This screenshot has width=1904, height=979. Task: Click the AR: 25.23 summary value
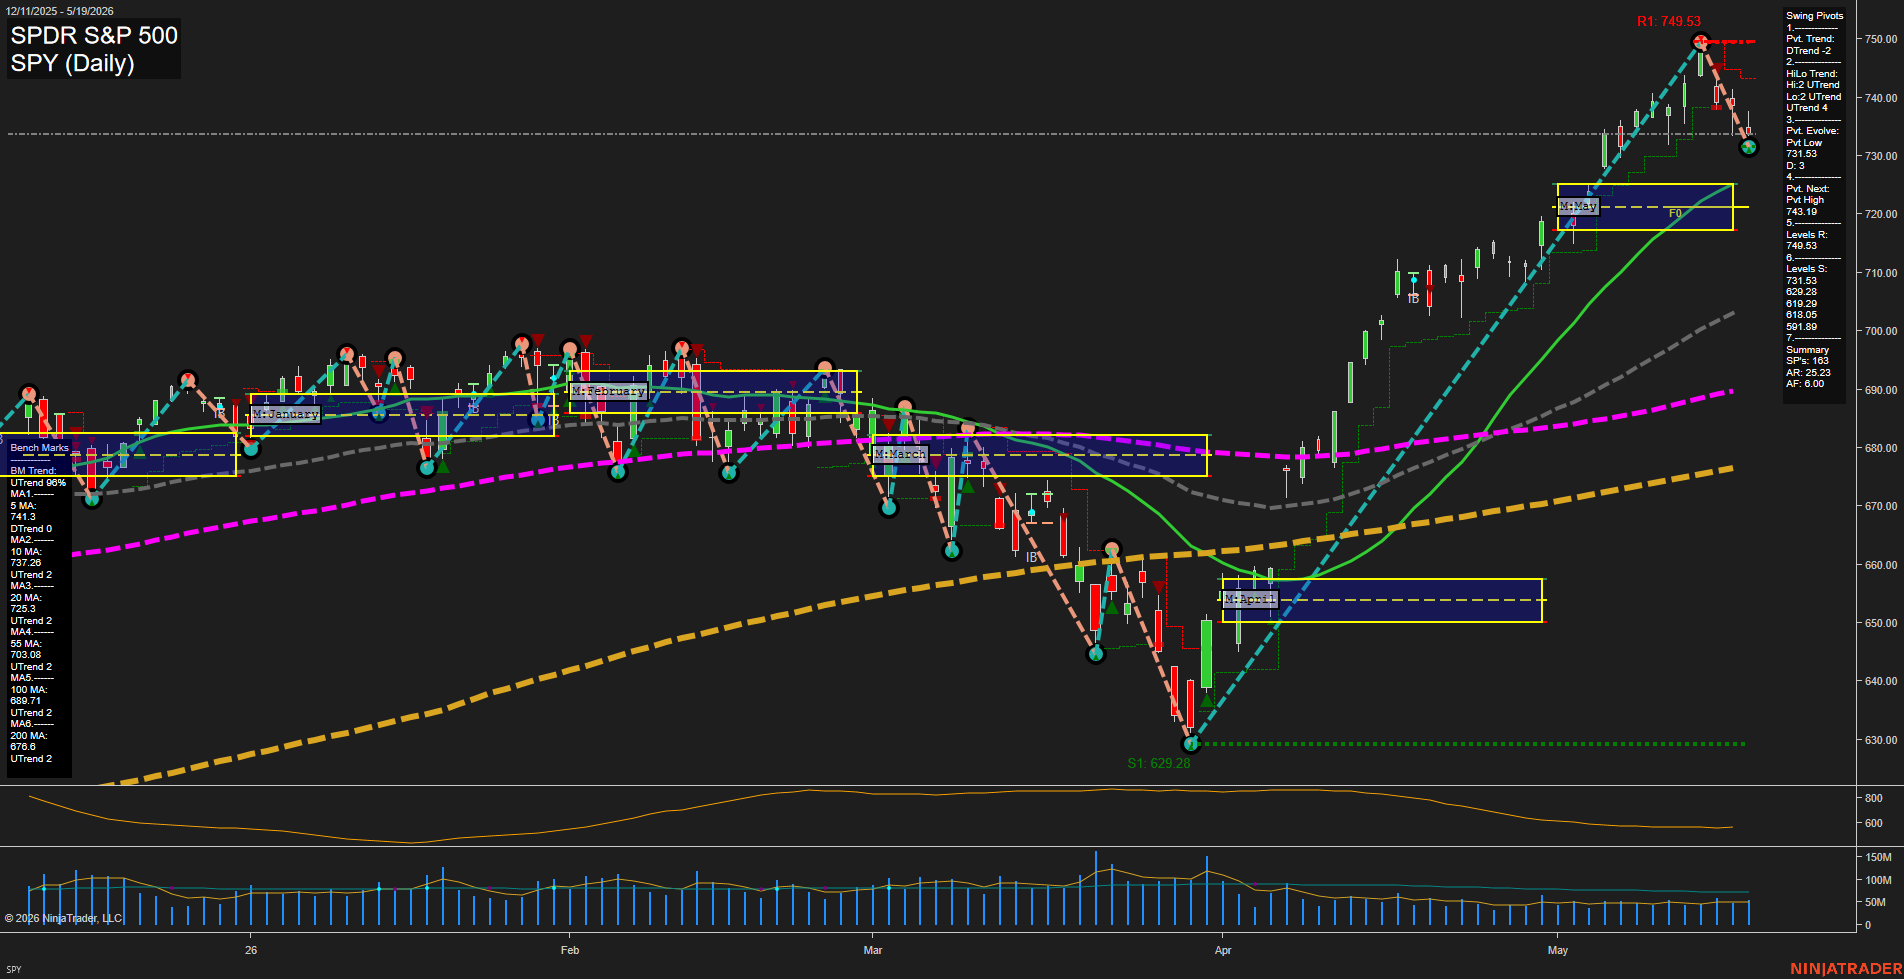(1808, 373)
